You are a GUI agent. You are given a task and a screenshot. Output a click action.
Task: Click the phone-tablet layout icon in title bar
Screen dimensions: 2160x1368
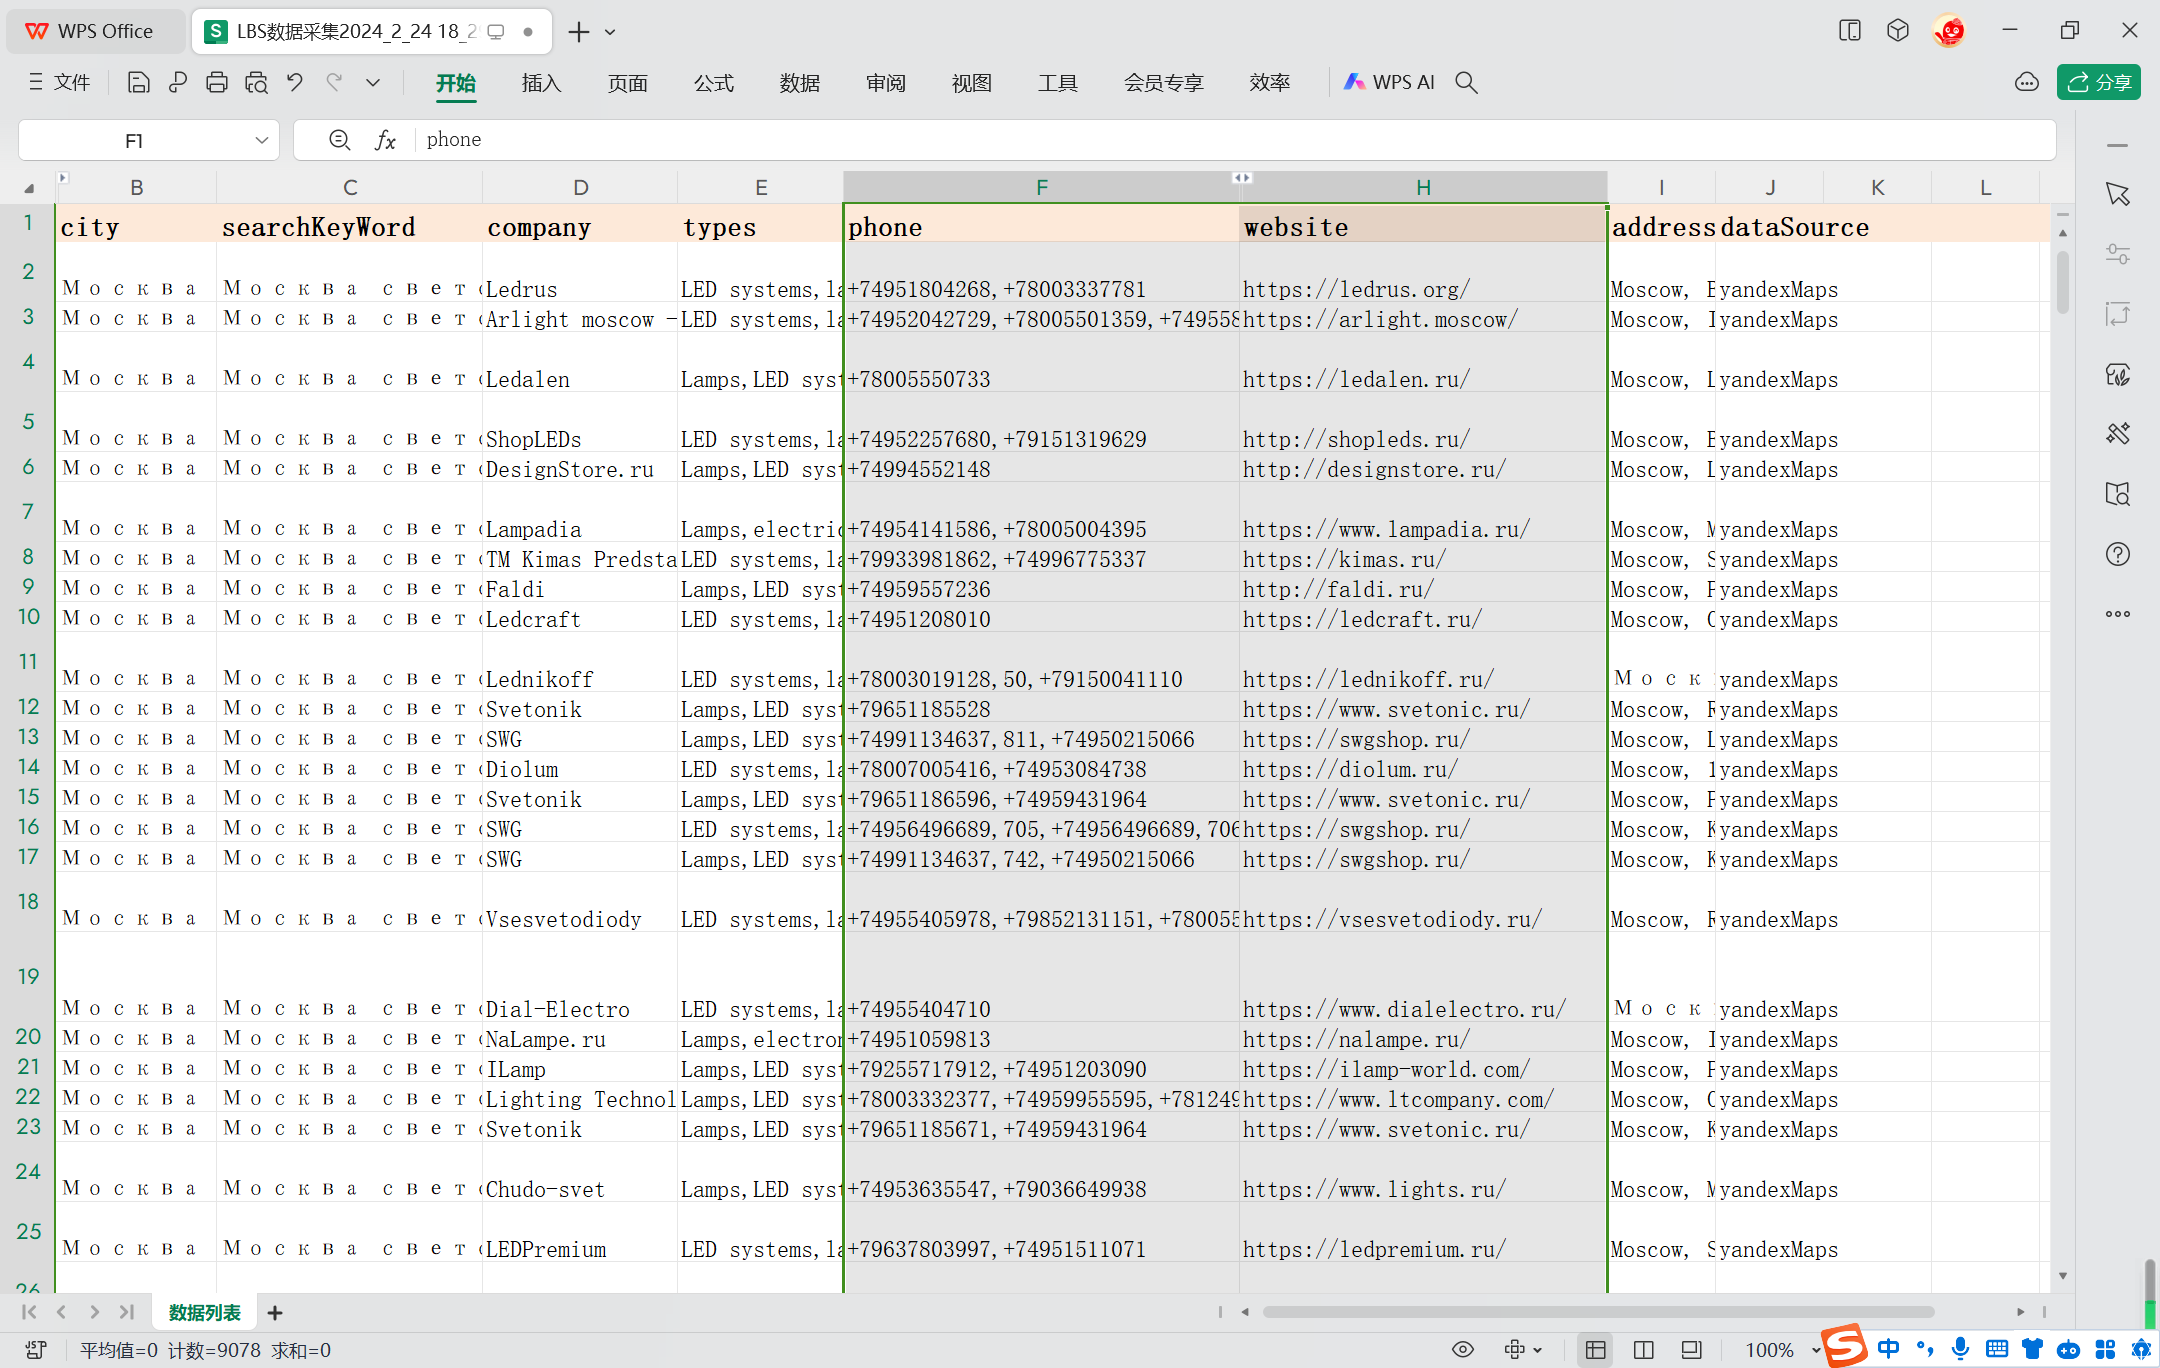click(x=1850, y=31)
